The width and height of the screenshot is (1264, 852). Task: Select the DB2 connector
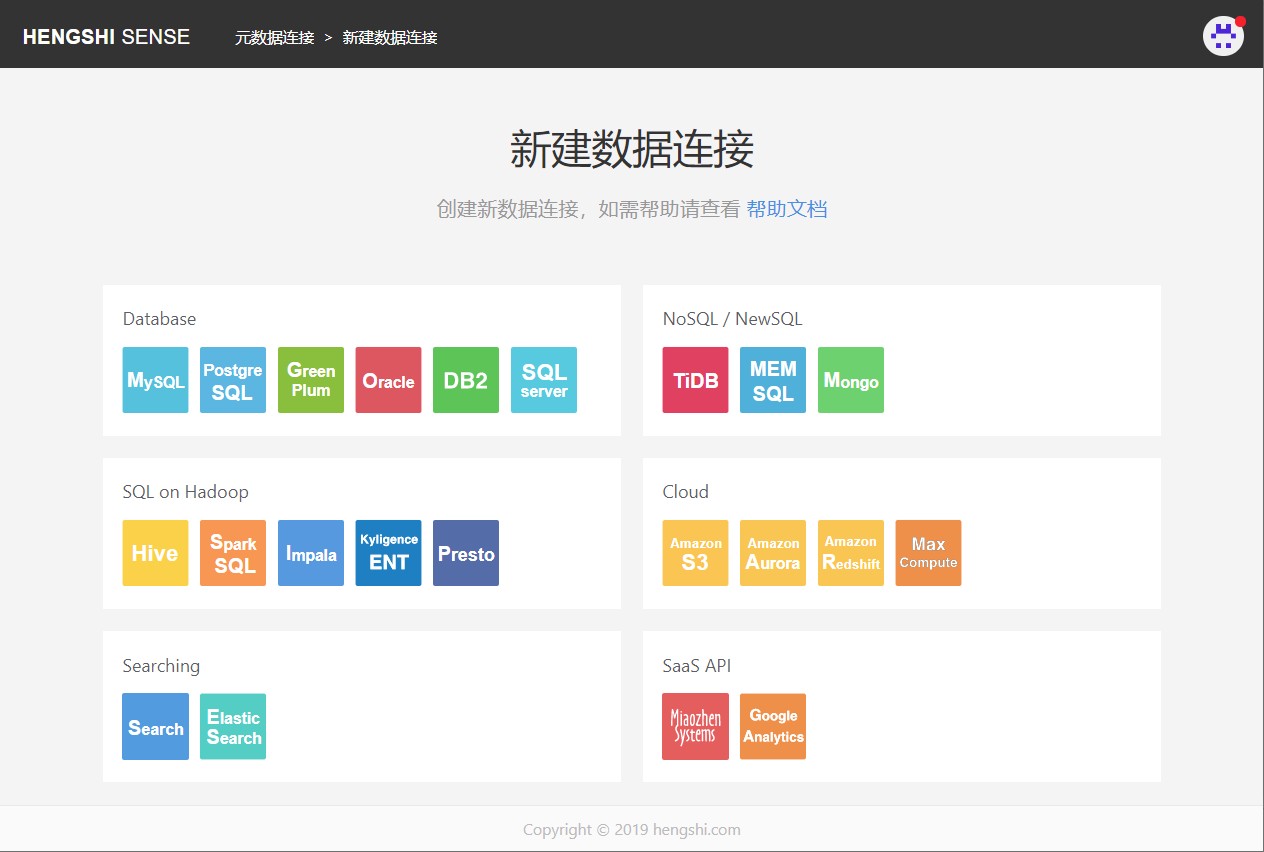466,380
